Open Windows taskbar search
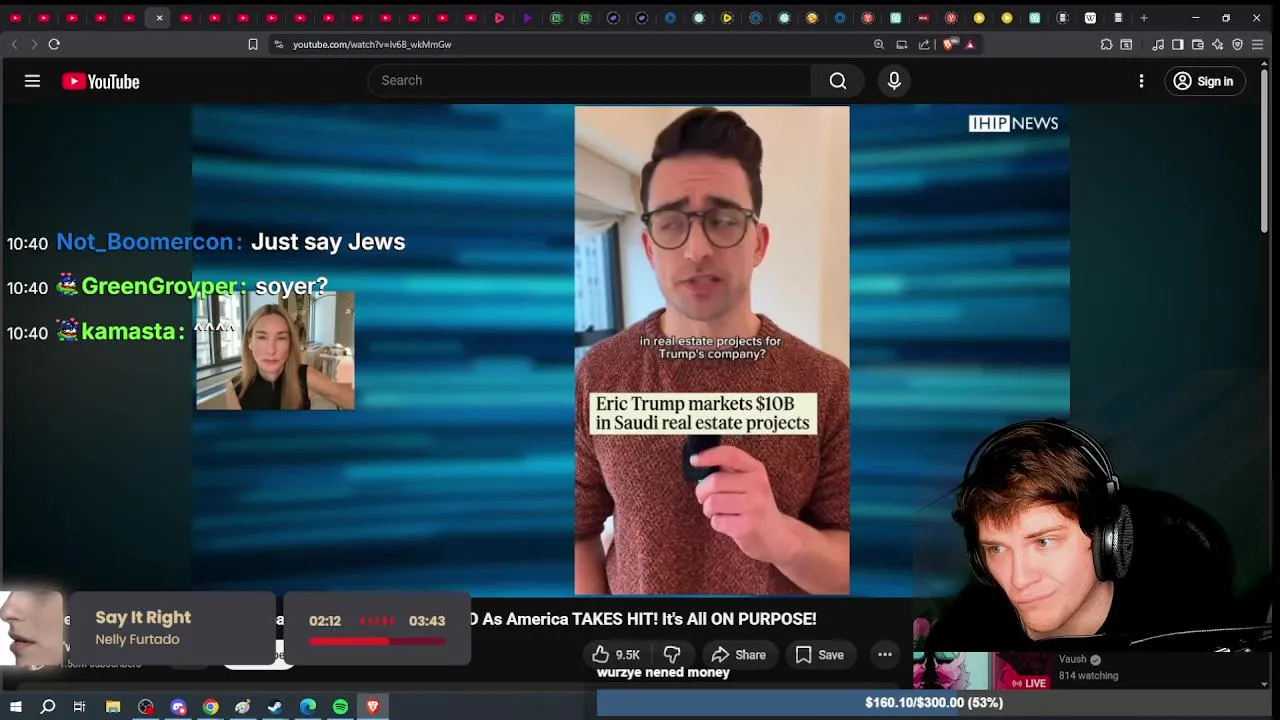This screenshot has height=720, width=1280. click(47, 707)
